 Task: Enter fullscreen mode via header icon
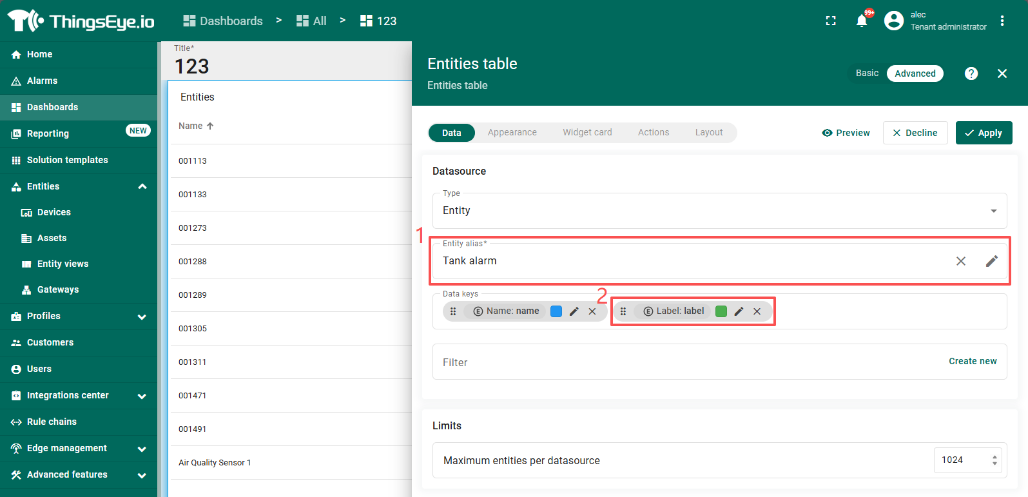[x=830, y=21]
